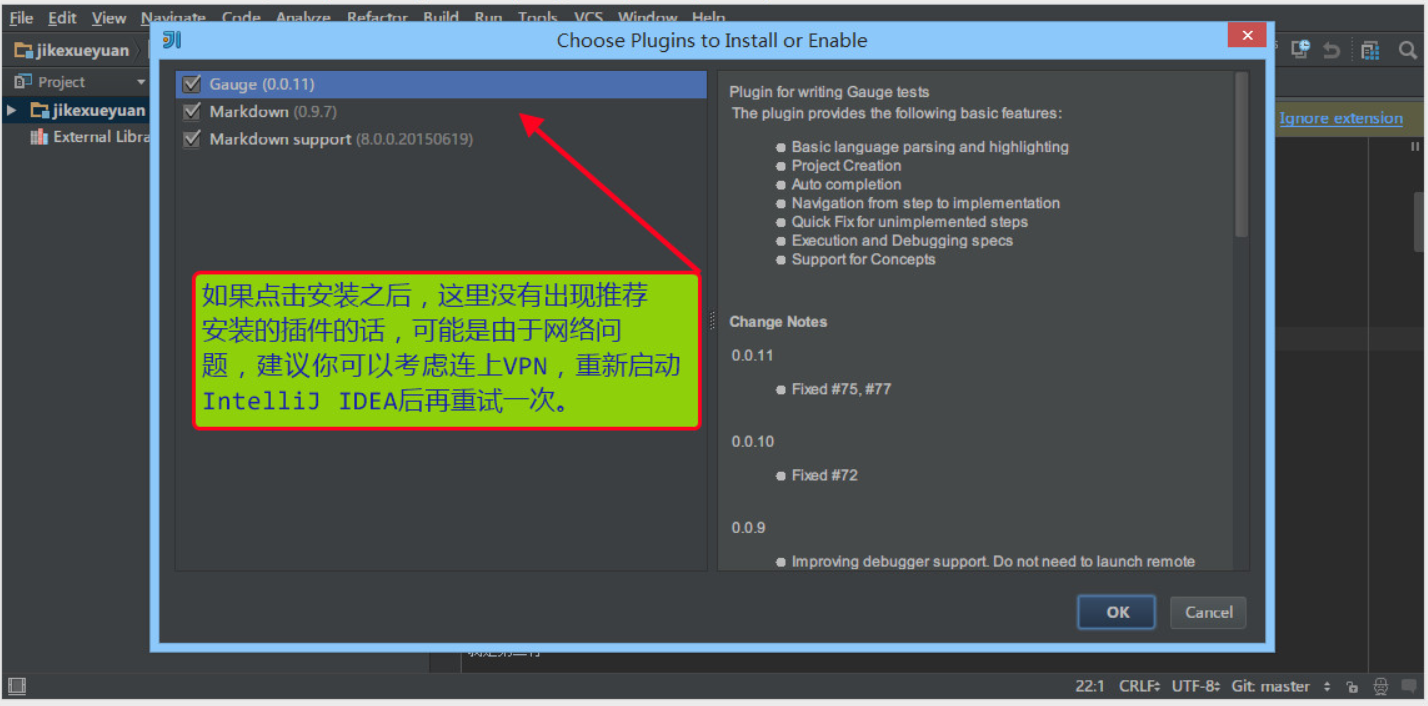Open the Project view dropdown arrow
The width and height of the screenshot is (1428, 706).
click(x=141, y=82)
